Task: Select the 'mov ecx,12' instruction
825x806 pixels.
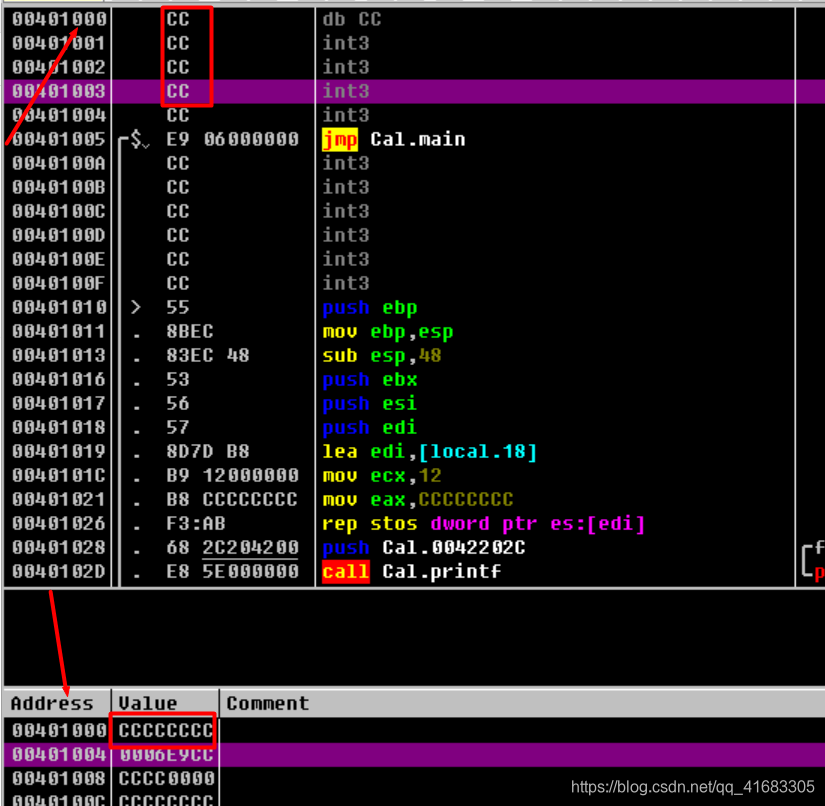Action: coord(381,476)
